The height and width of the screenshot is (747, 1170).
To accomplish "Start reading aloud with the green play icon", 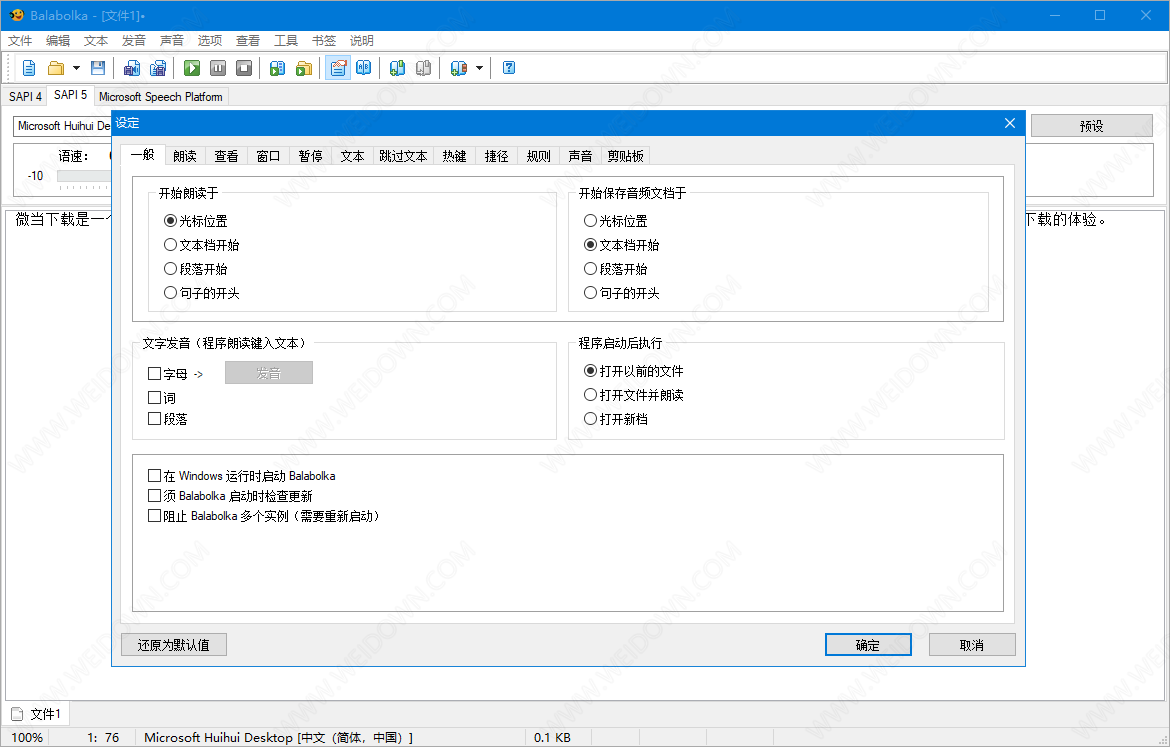I will coord(192,69).
